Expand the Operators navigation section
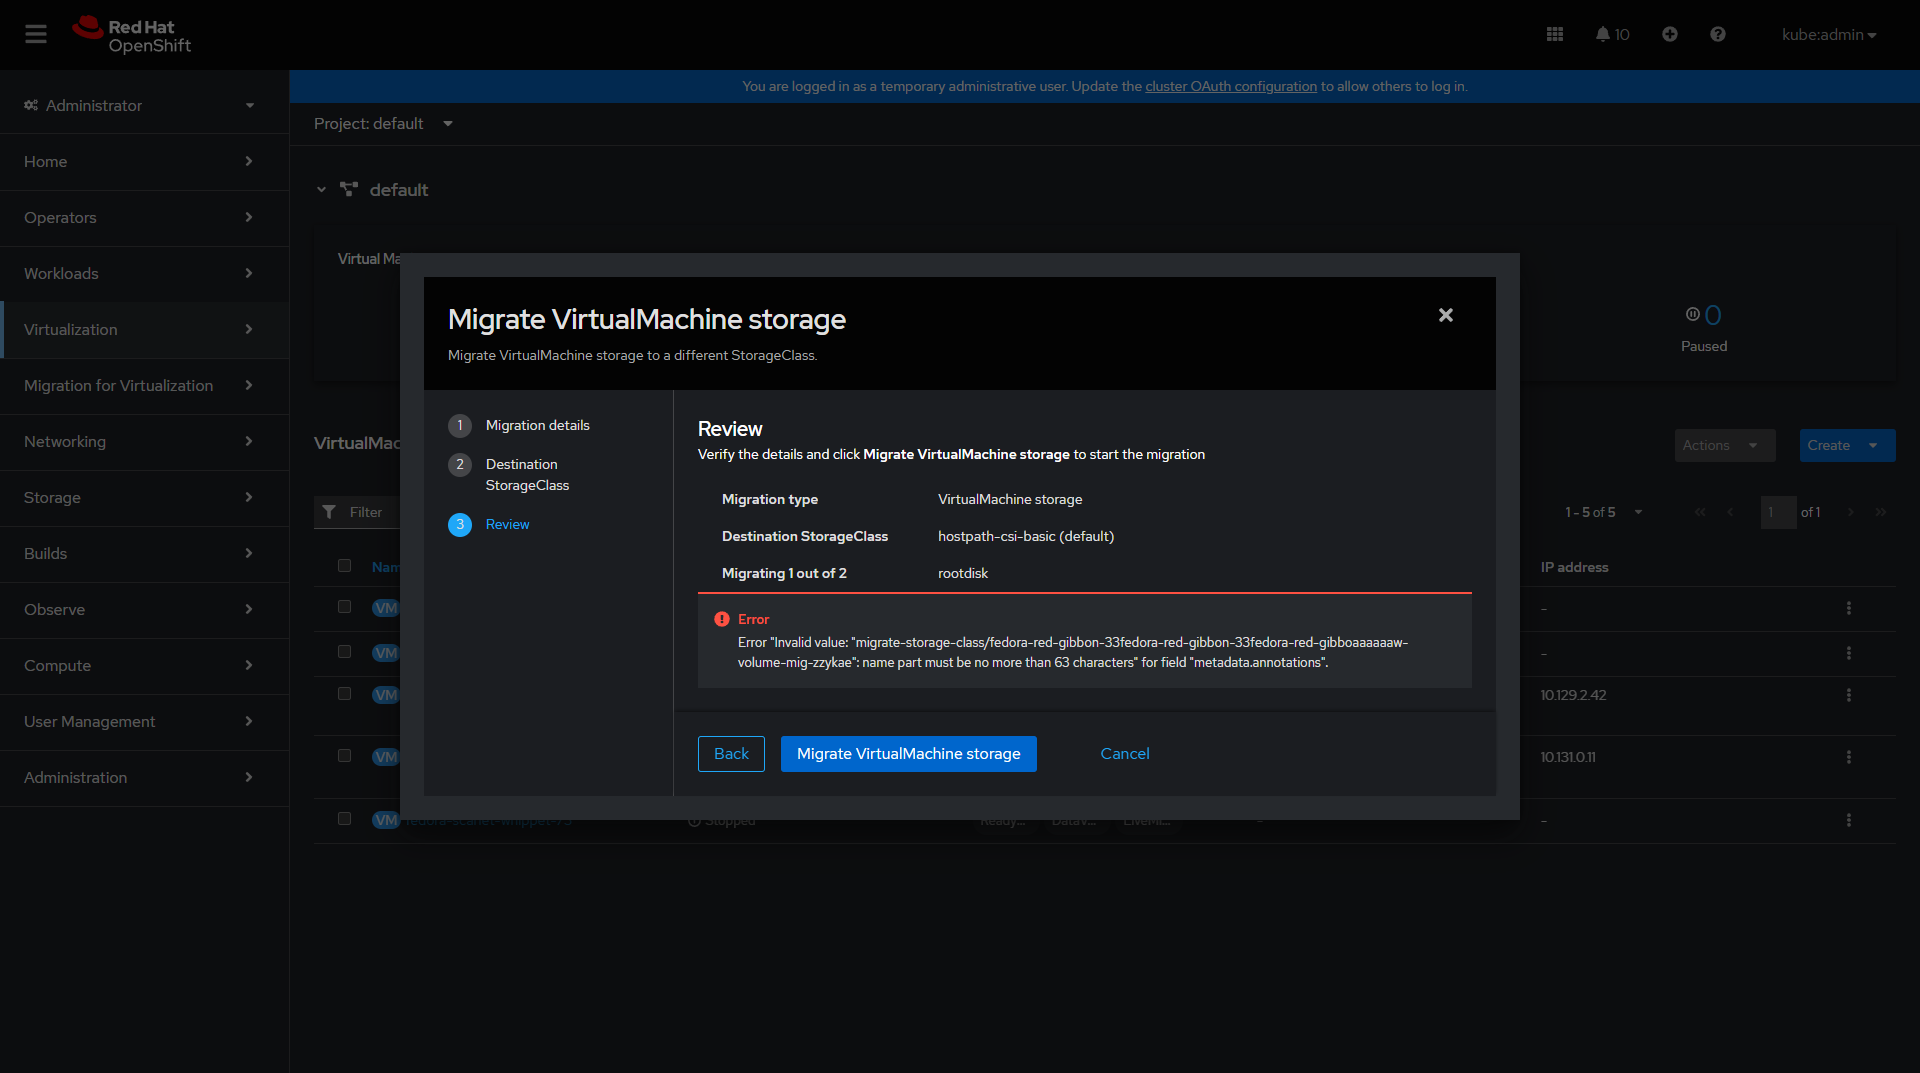 [144, 218]
